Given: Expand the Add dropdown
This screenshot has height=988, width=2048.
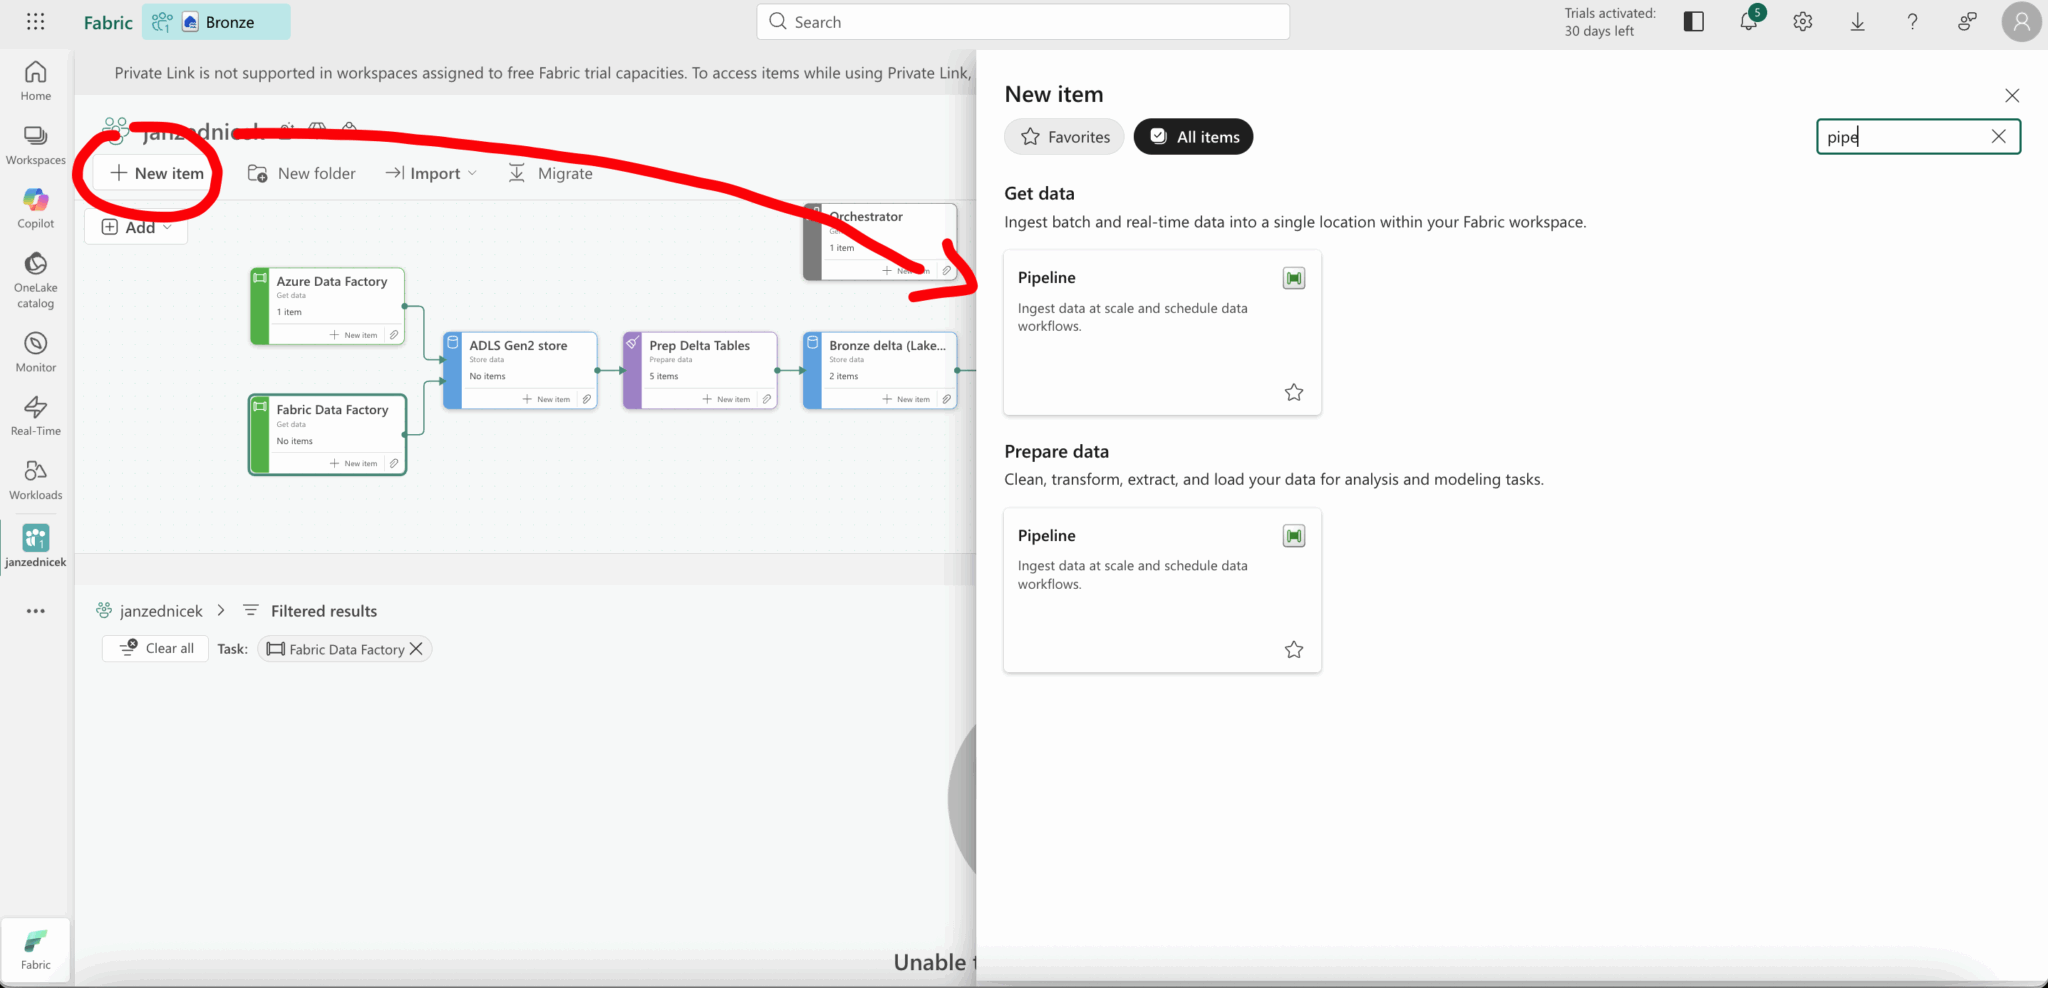Looking at the screenshot, I should [137, 227].
